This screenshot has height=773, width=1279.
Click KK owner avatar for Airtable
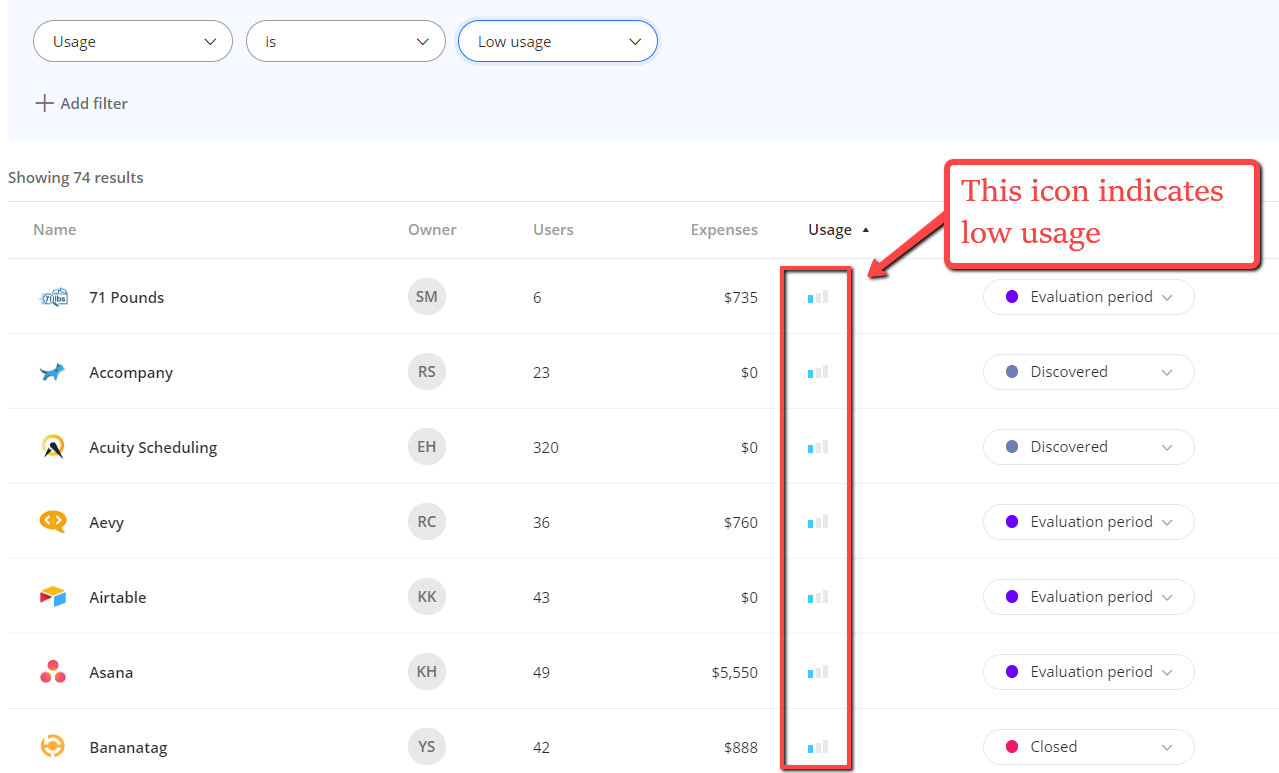tap(427, 597)
